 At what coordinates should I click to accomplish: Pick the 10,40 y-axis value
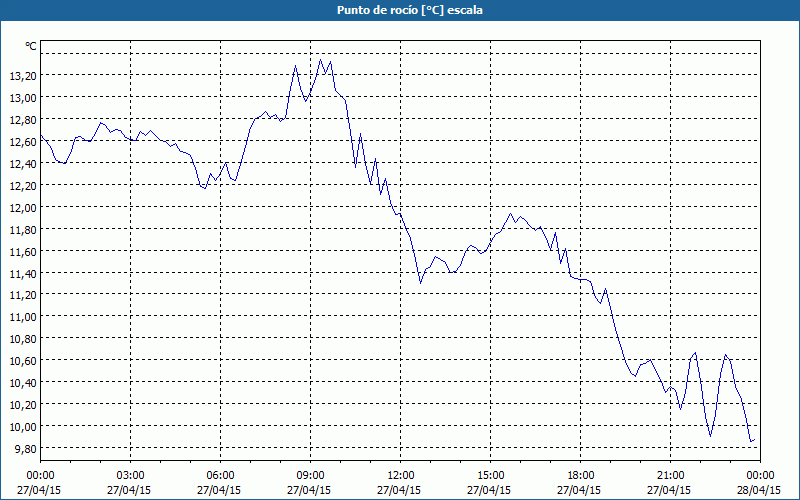tap(22, 383)
